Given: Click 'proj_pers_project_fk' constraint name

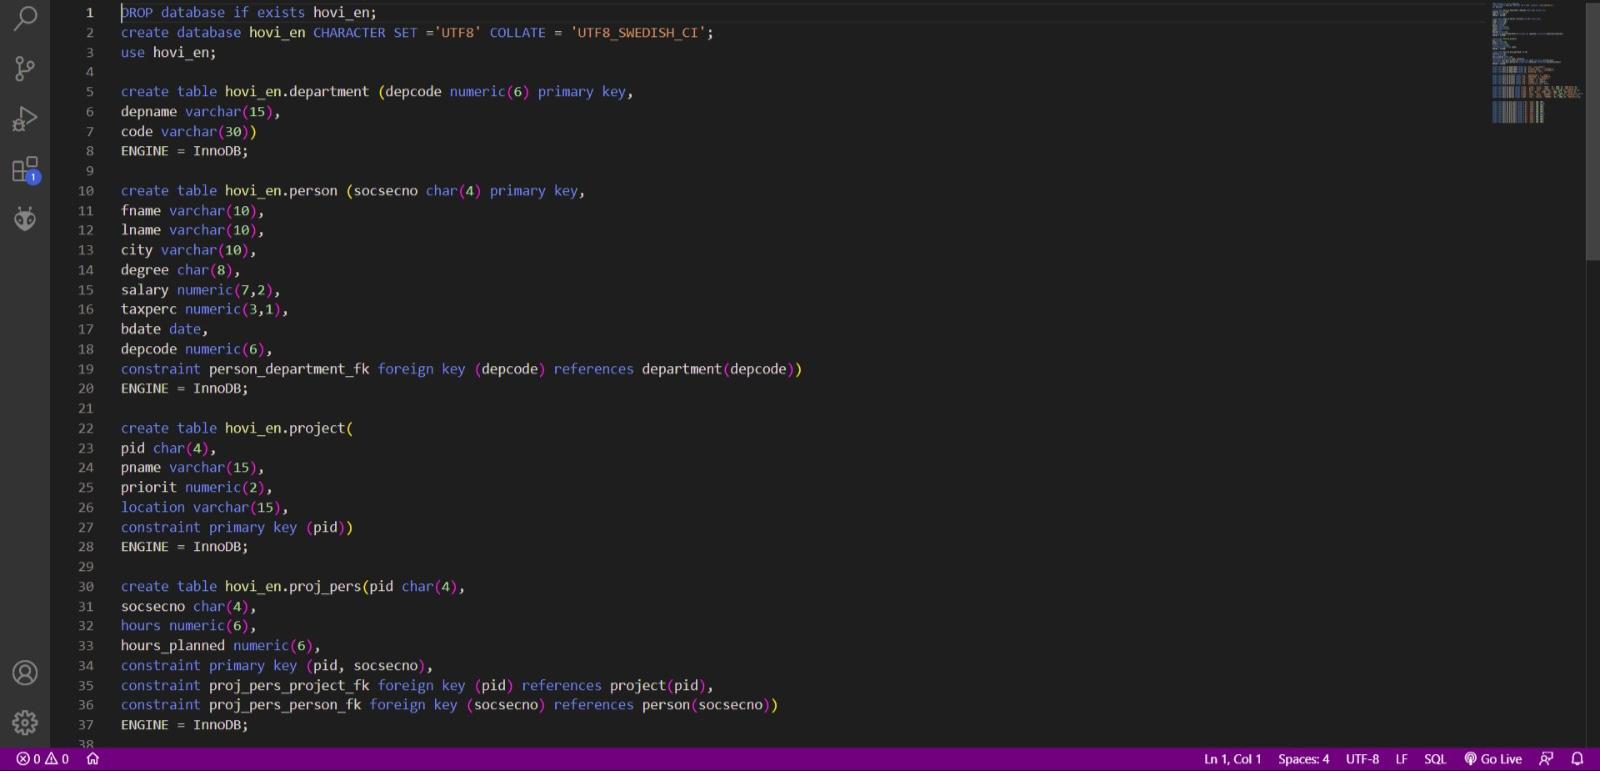Looking at the screenshot, I should (289, 686).
